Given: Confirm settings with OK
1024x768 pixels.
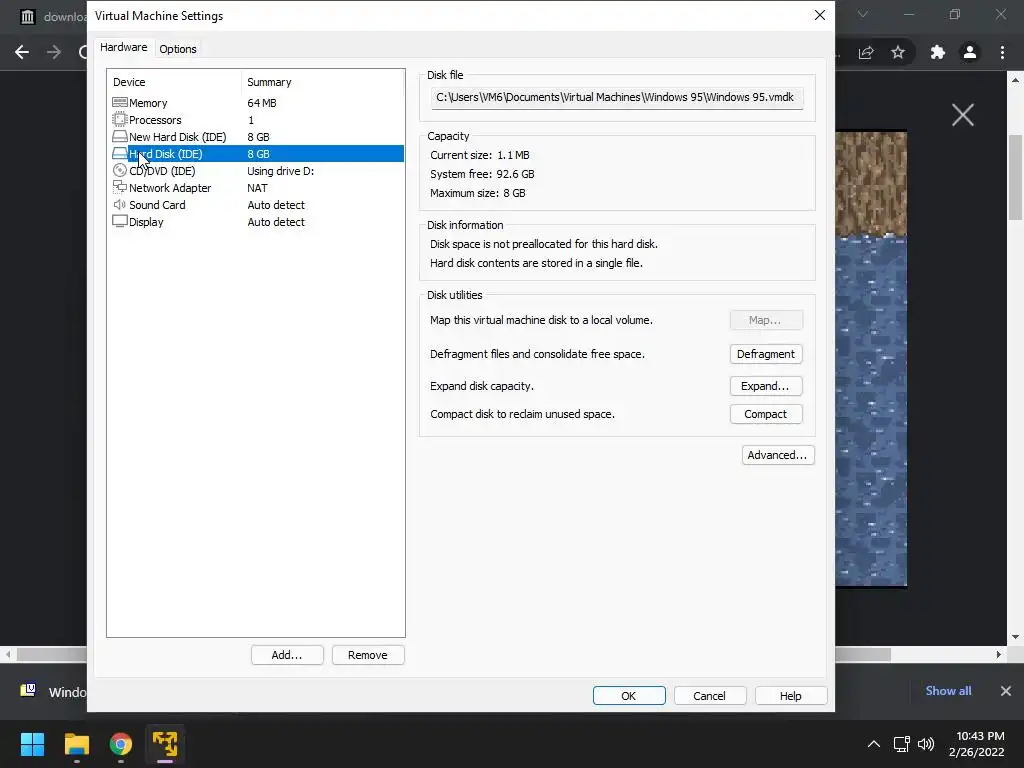Looking at the screenshot, I should coord(629,696).
